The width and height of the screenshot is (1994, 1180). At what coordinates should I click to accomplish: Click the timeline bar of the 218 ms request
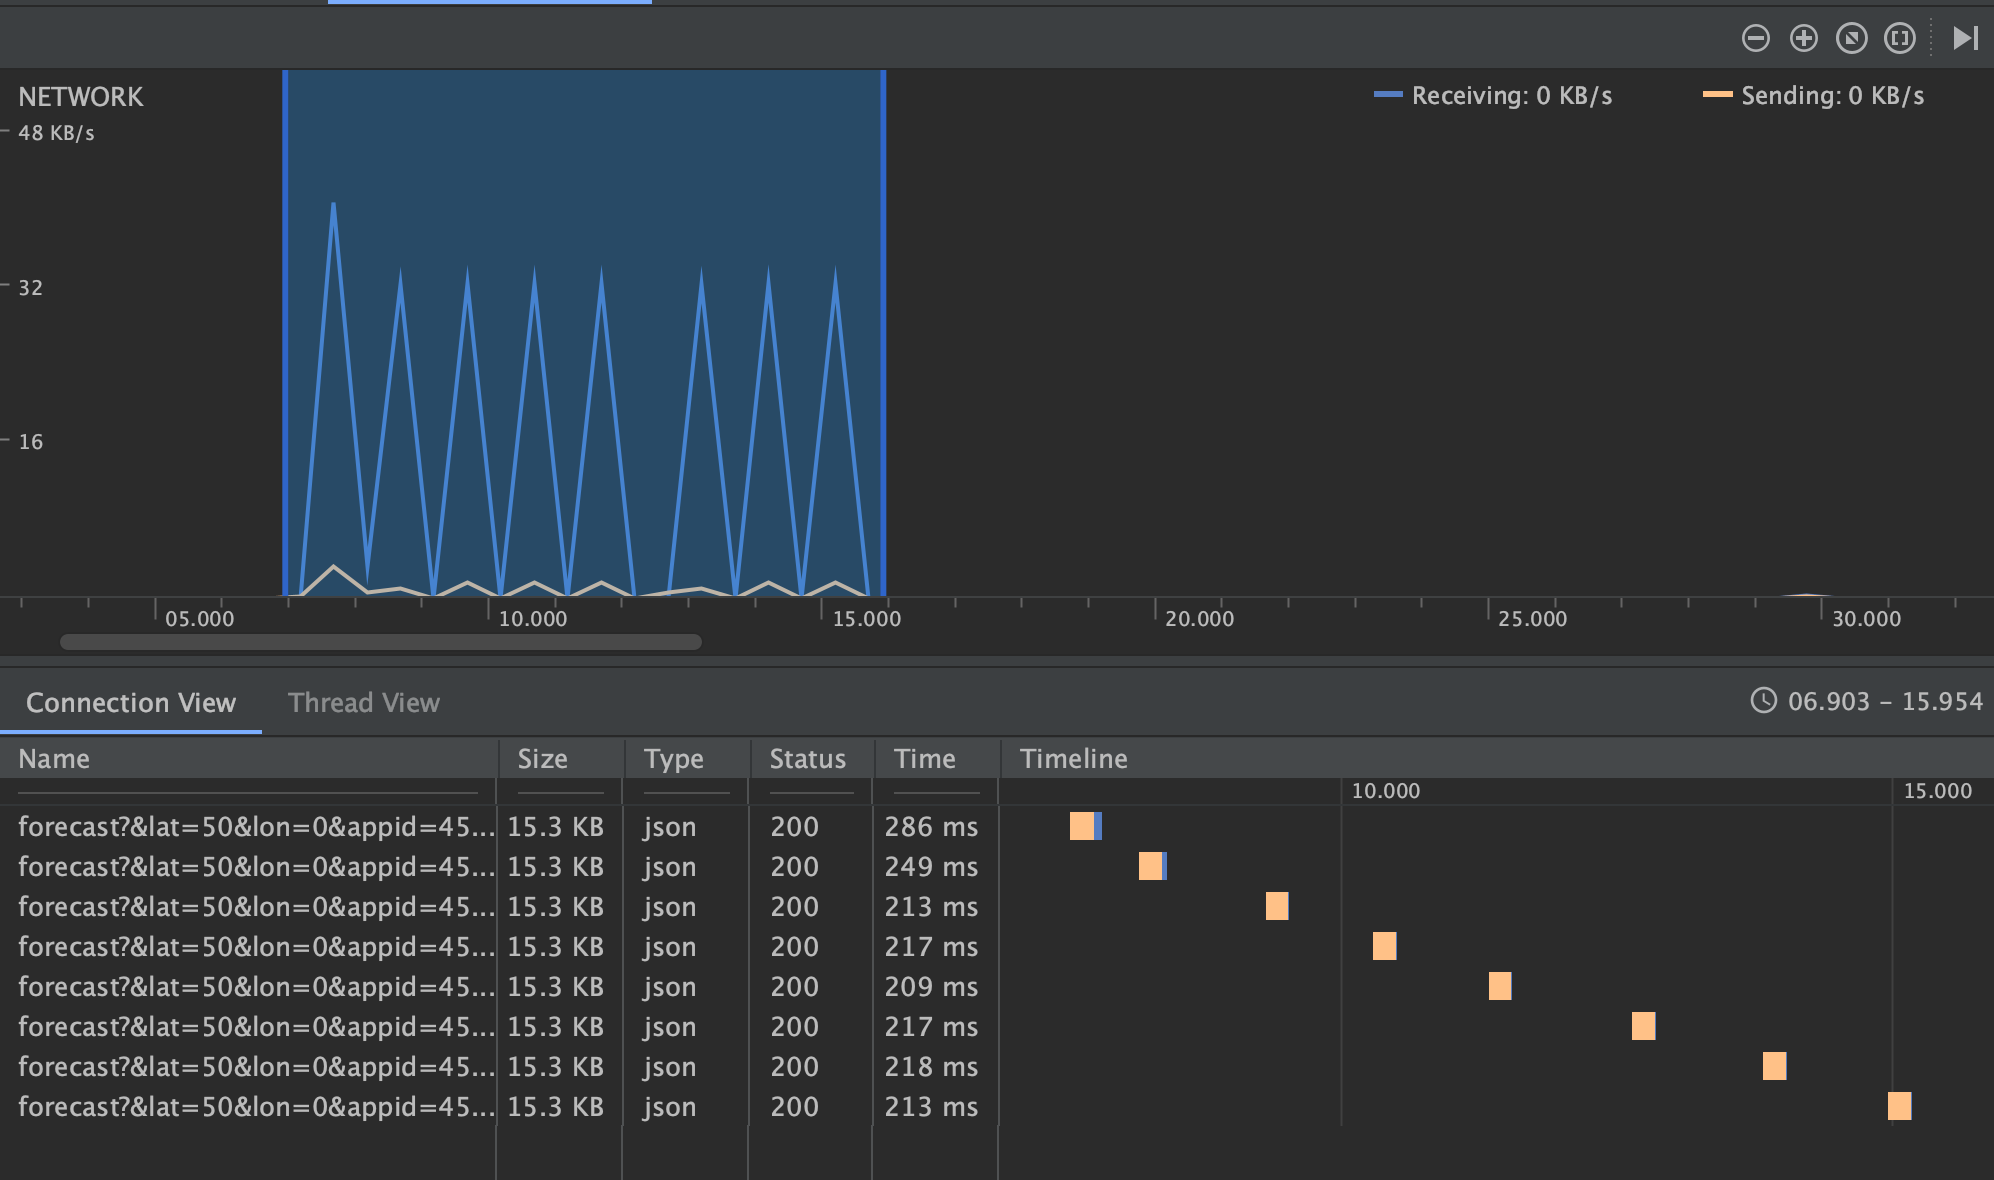pyautogui.click(x=1774, y=1066)
